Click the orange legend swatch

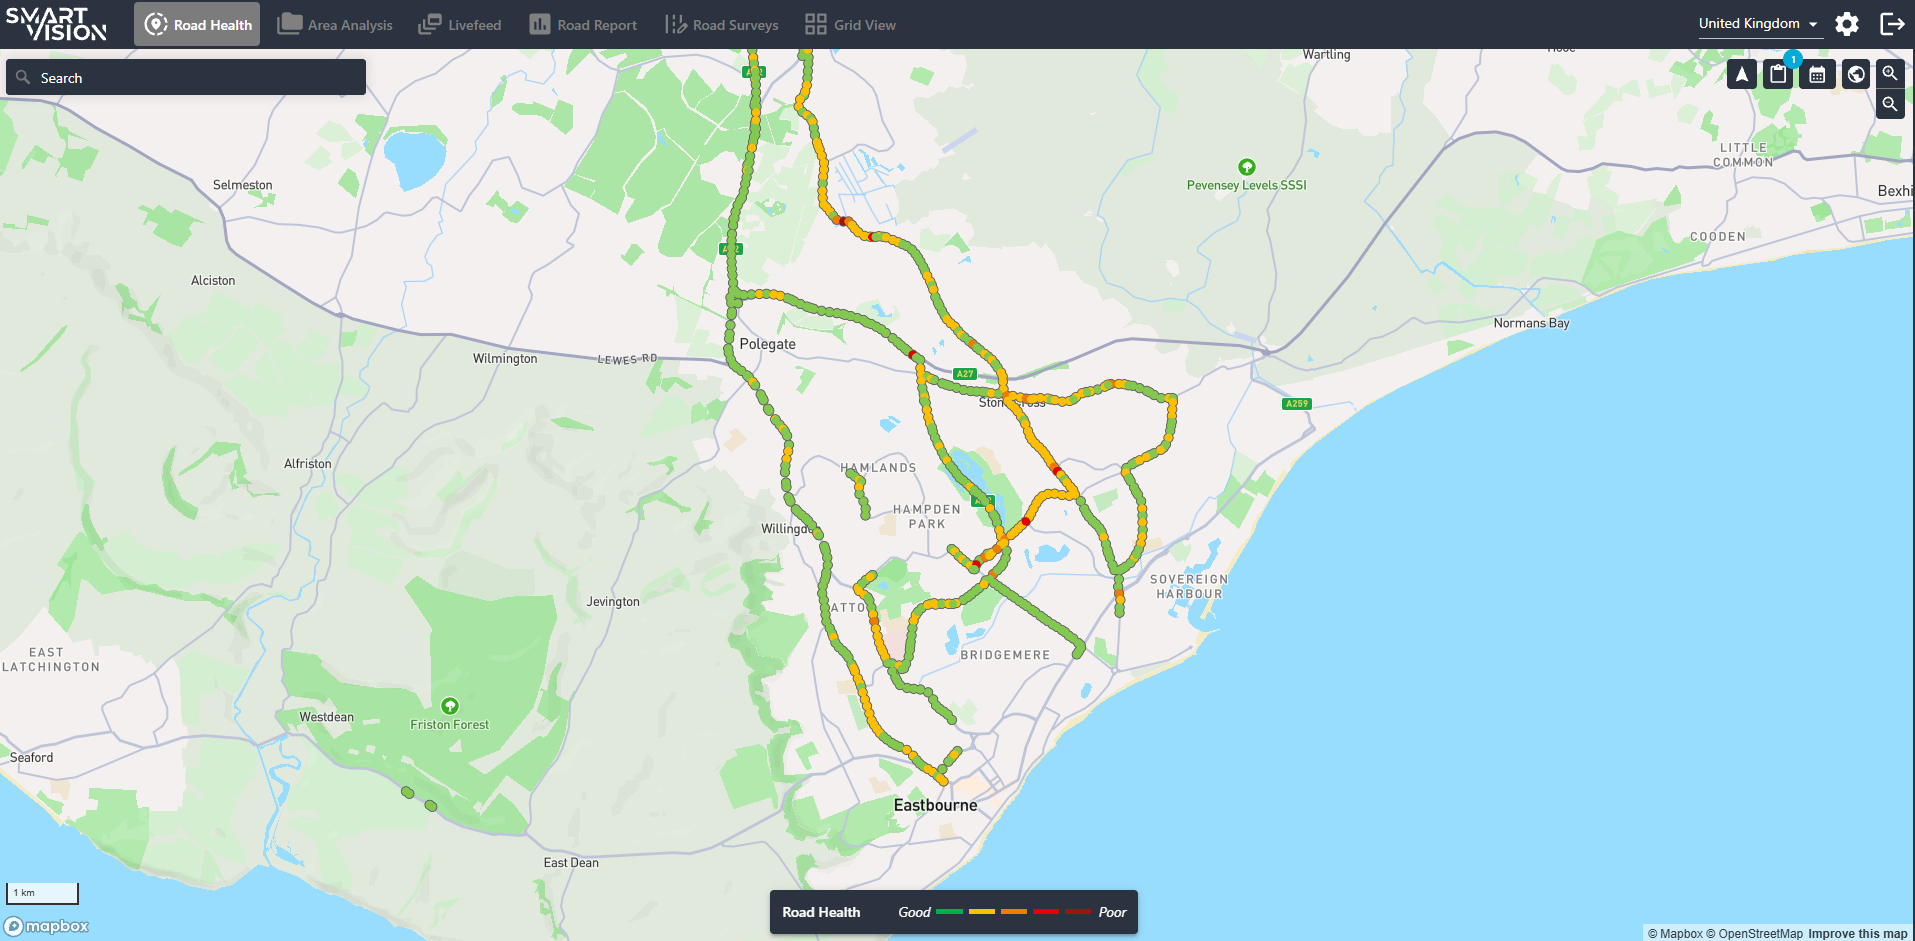[x=1014, y=912]
